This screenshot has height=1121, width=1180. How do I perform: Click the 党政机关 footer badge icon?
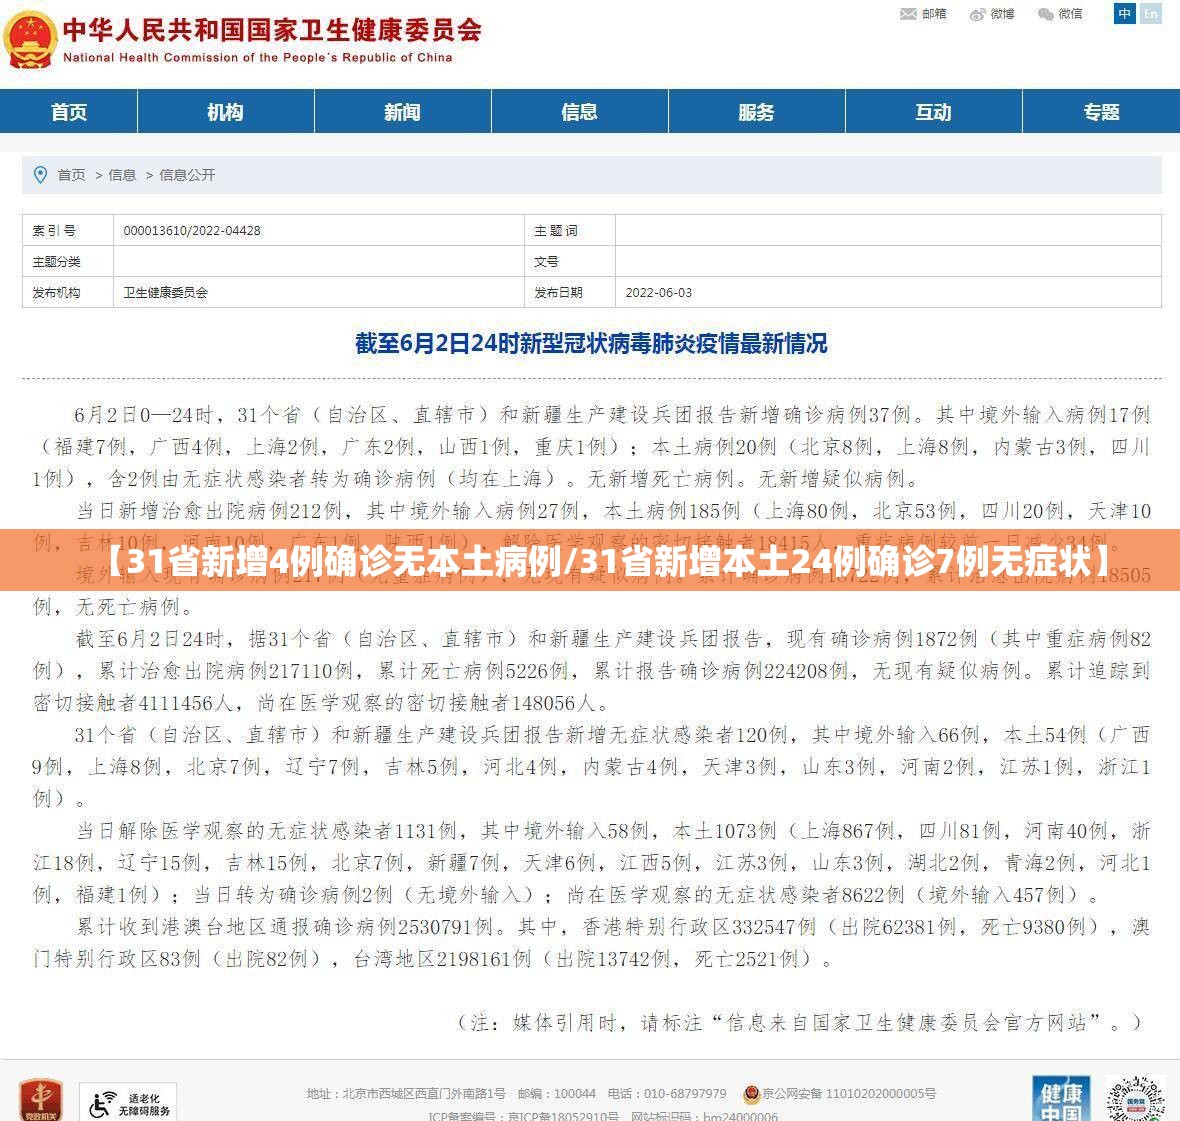(41, 1099)
